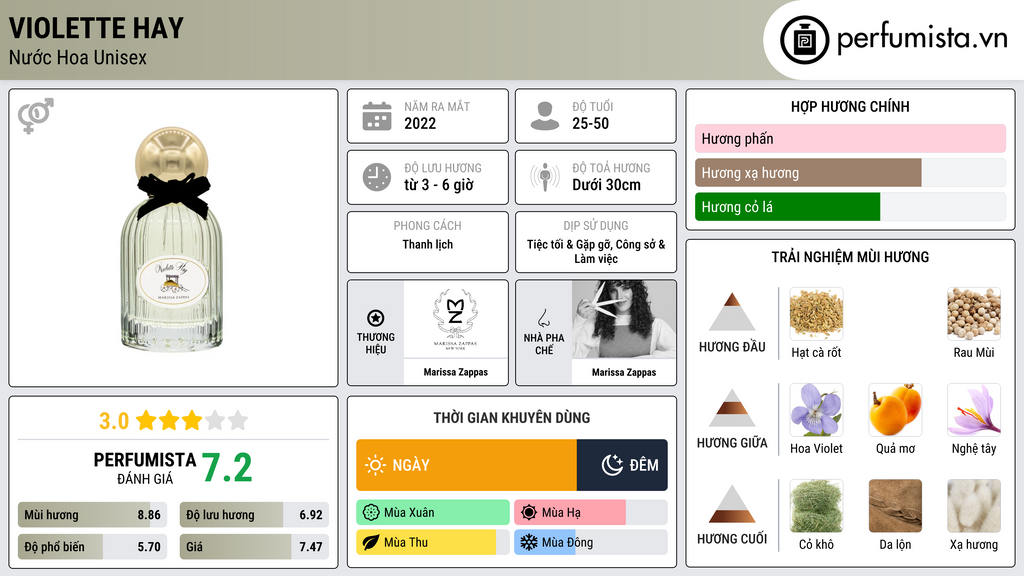The image size is (1024, 576).
Task: Click the style value Thanh lịch
Action: [x=427, y=244]
